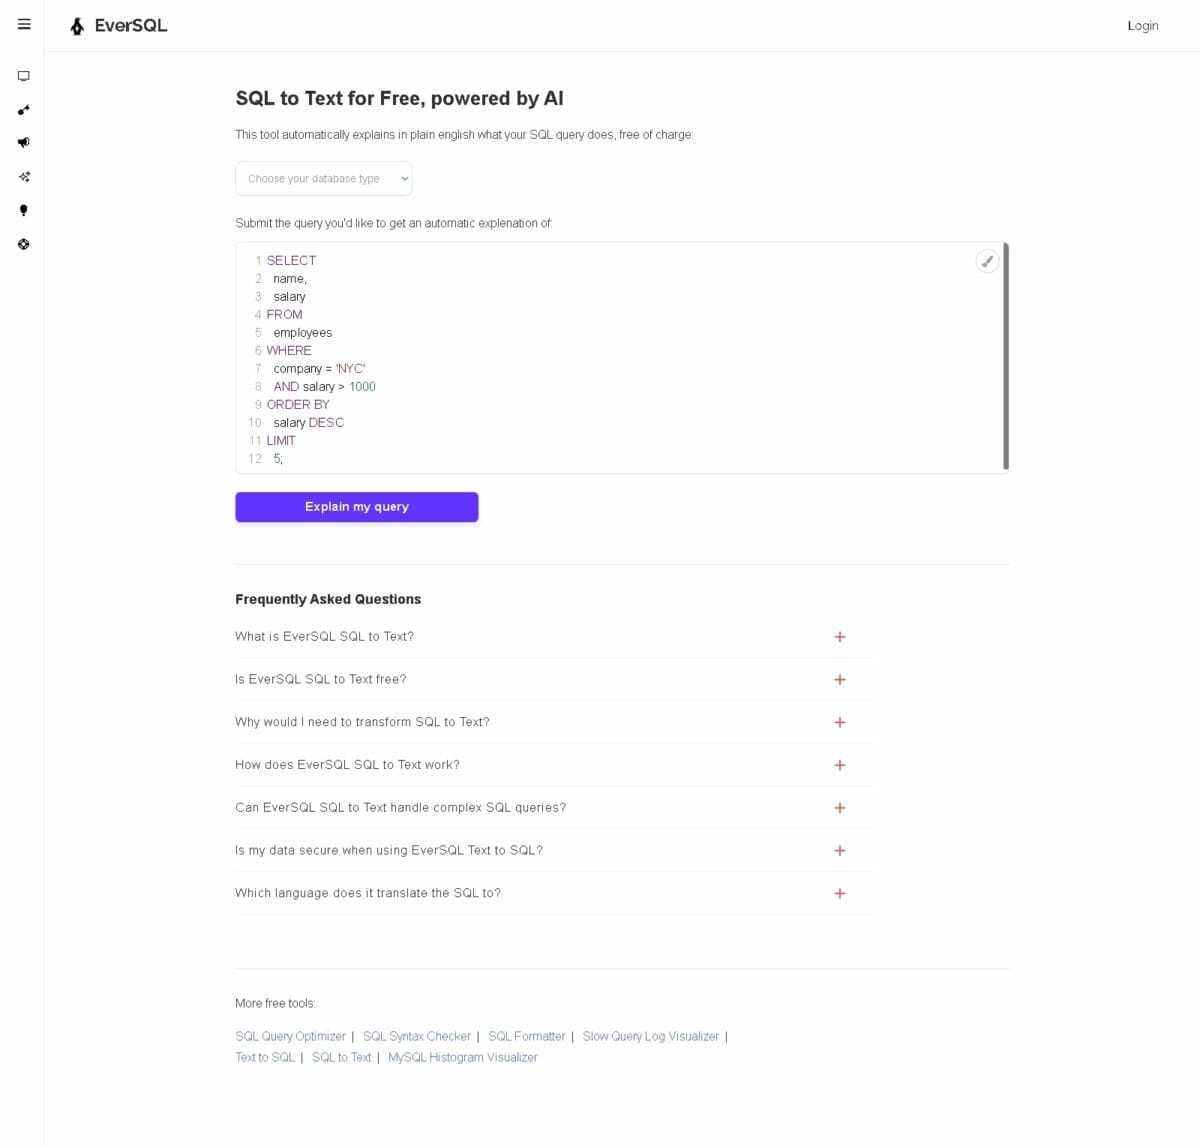Open the 'Choose your database type' dropdown

(323, 179)
